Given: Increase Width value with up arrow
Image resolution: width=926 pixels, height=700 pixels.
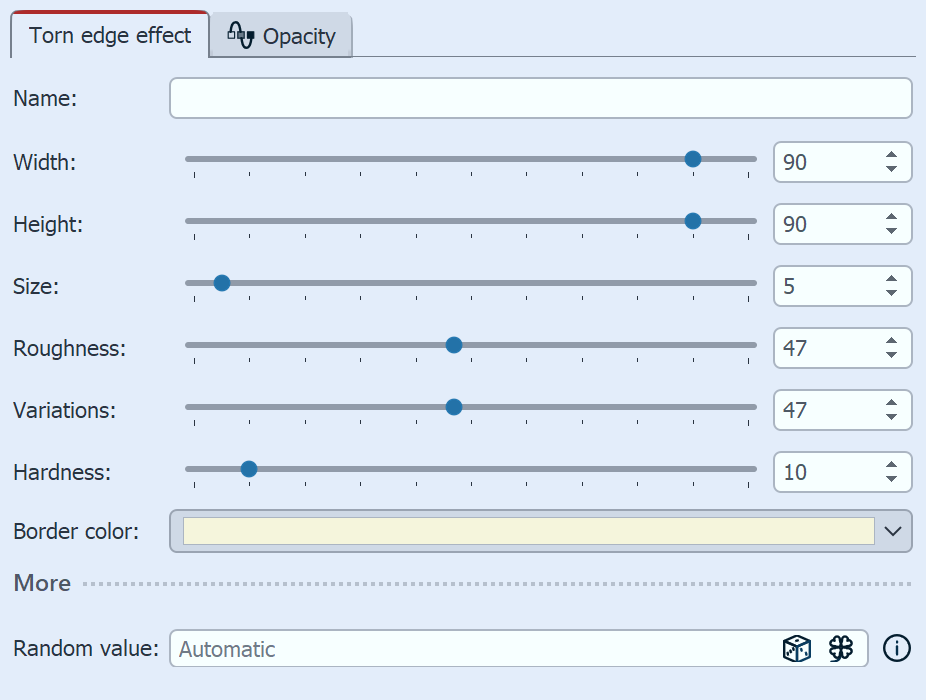Looking at the screenshot, I should (x=891, y=155).
